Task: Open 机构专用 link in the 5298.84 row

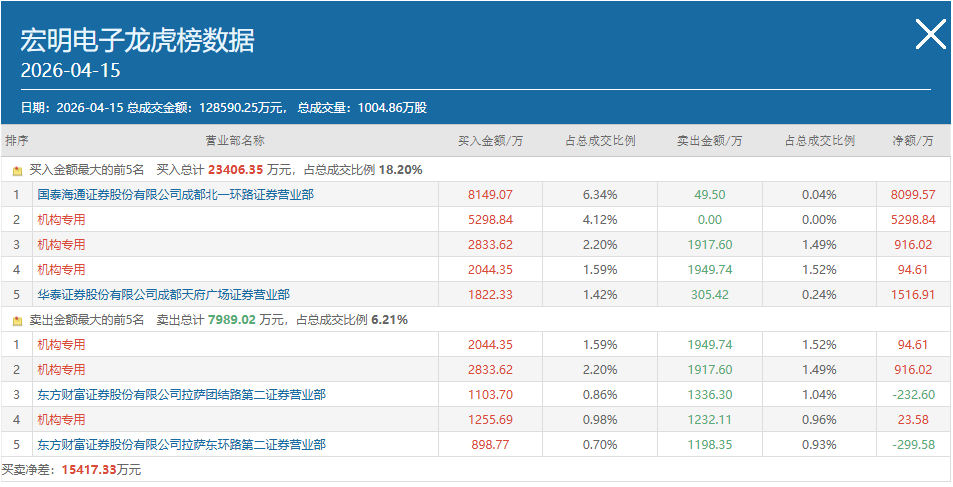Action: [61, 219]
